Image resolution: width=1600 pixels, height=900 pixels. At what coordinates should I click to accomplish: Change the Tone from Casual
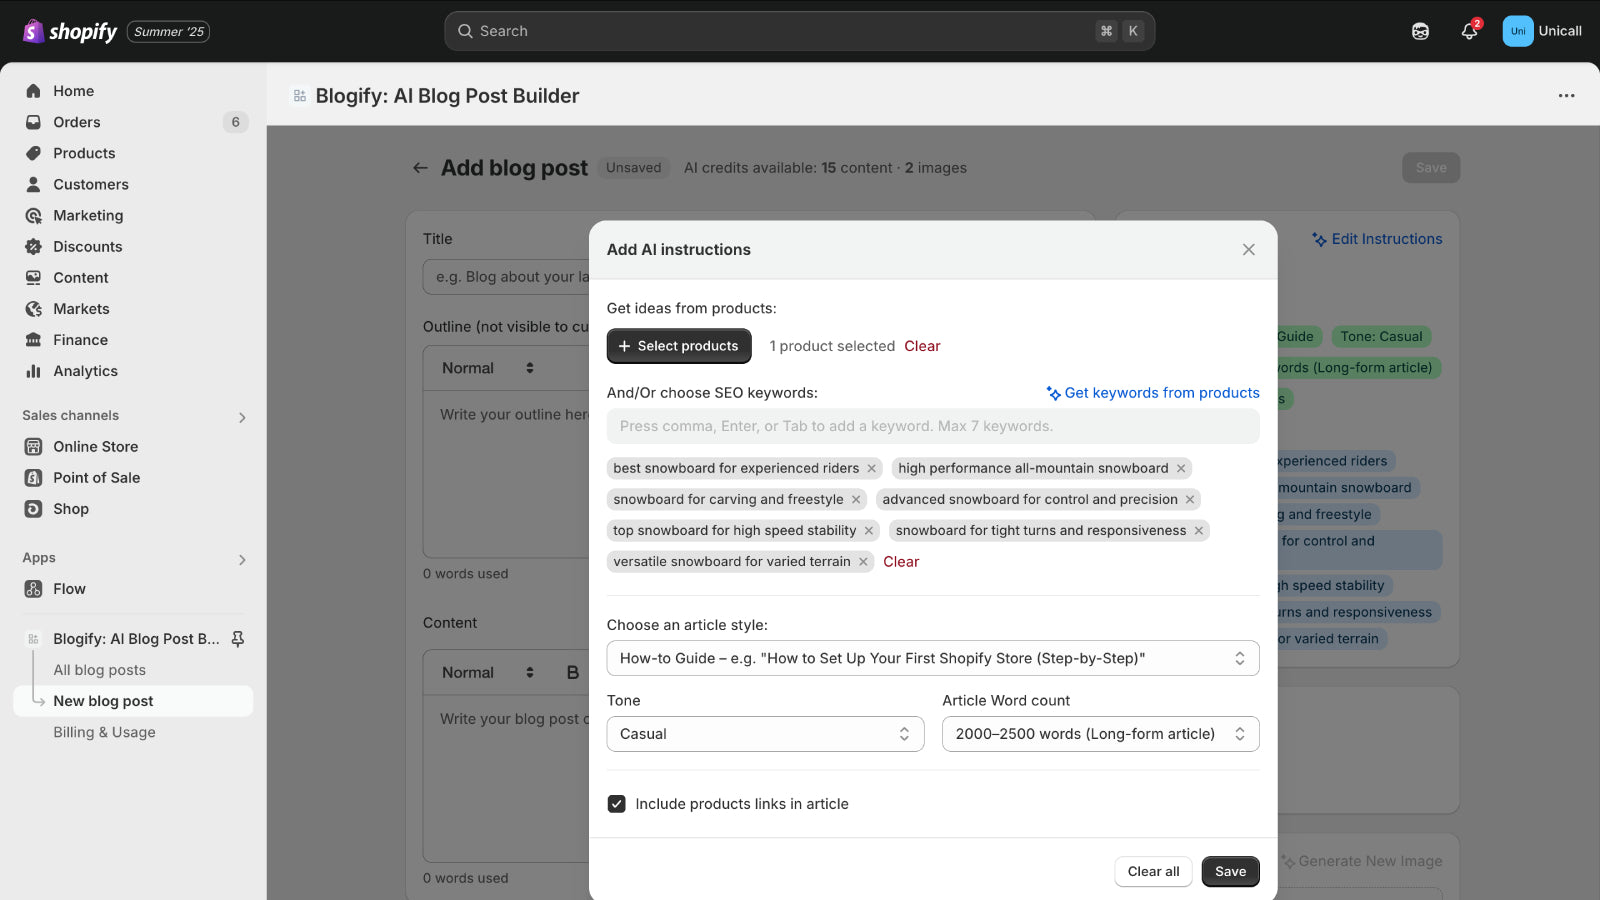pyautogui.click(x=764, y=733)
